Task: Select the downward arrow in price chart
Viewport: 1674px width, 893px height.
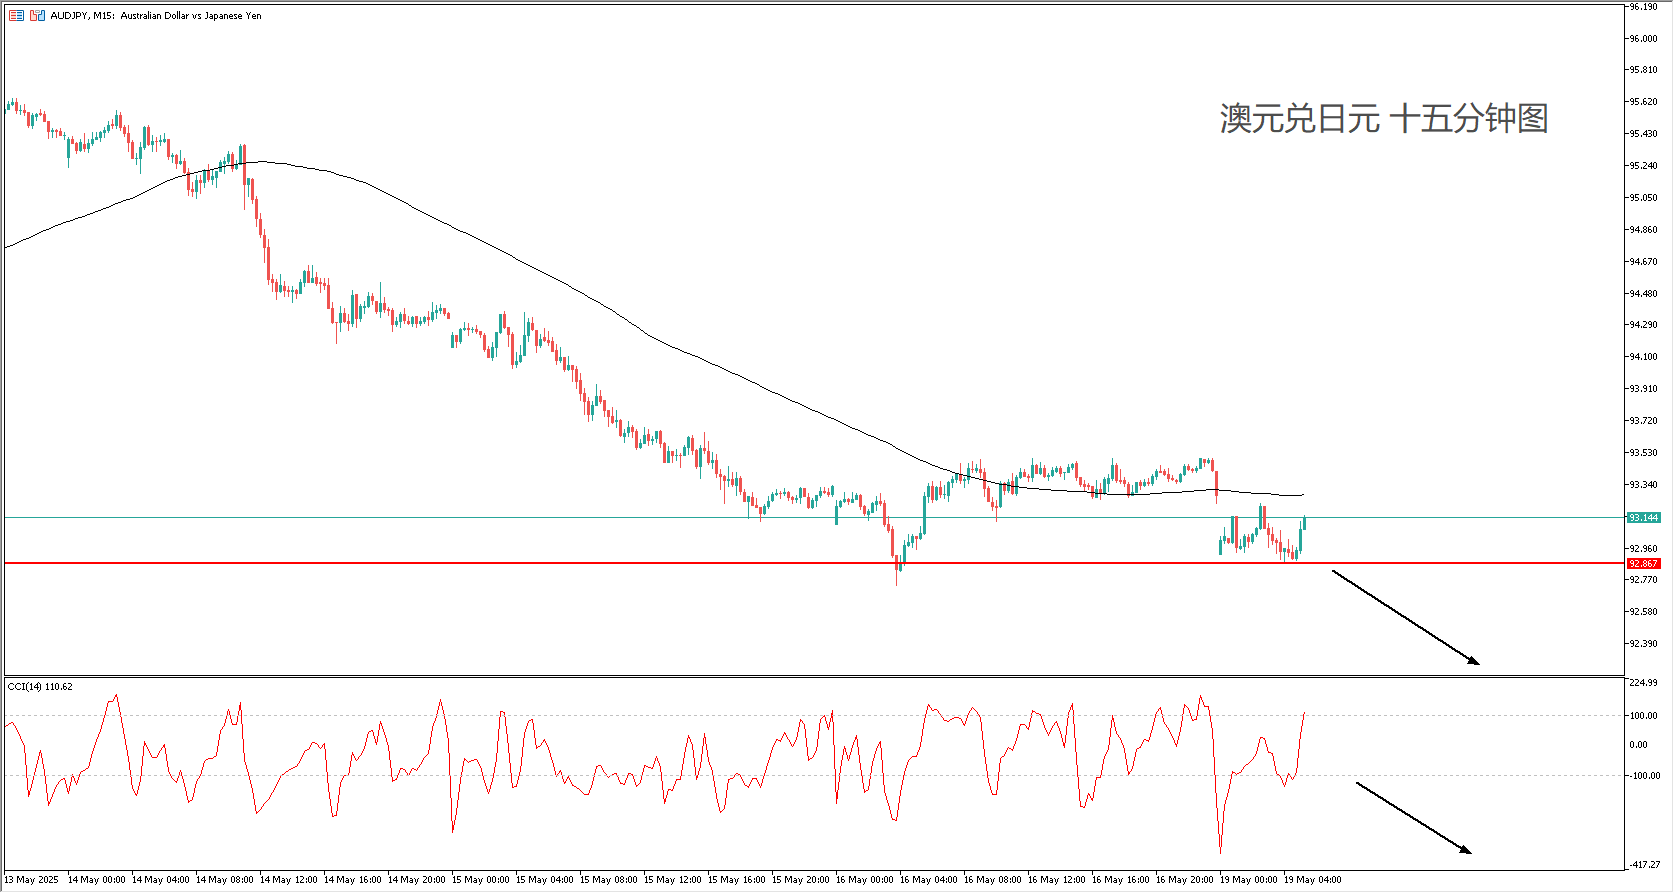Action: click(x=1405, y=616)
